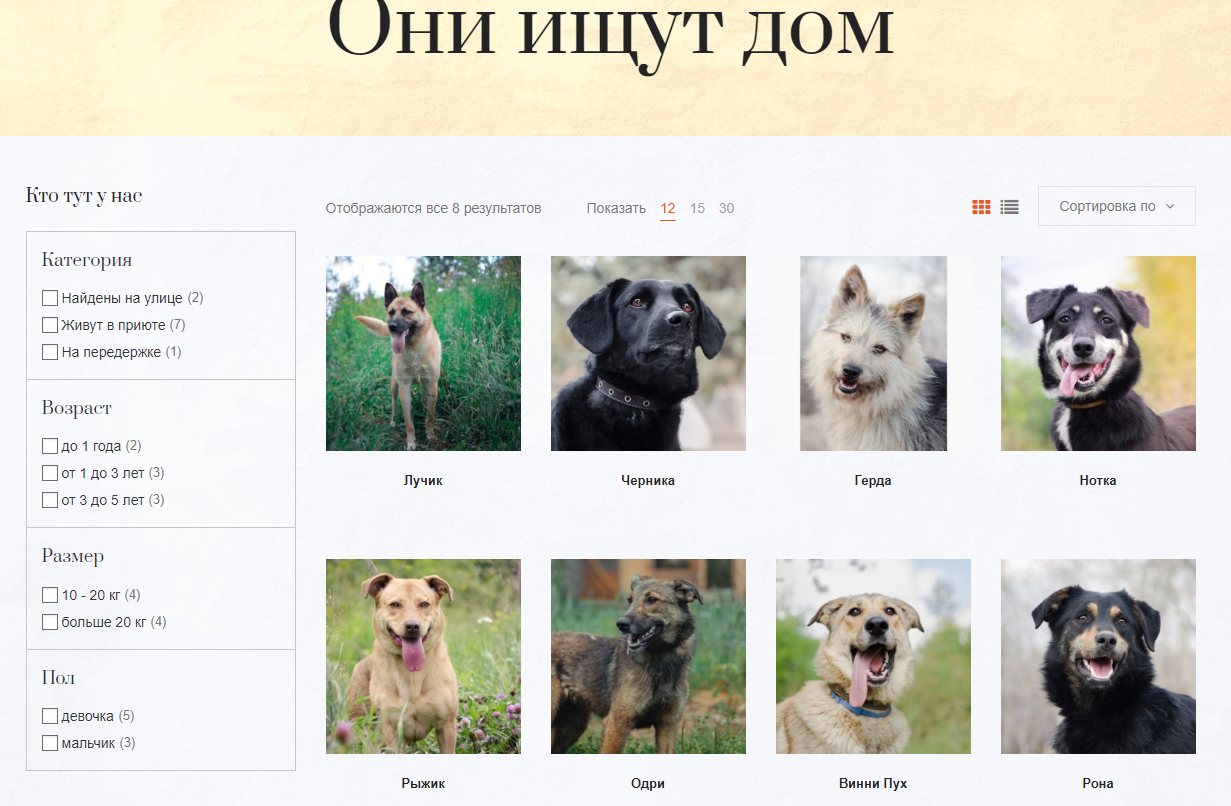This screenshot has width=1231, height=806.
Task: Filter by 'мальчик' checkbox
Action: pyautogui.click(x=50, y=743)
